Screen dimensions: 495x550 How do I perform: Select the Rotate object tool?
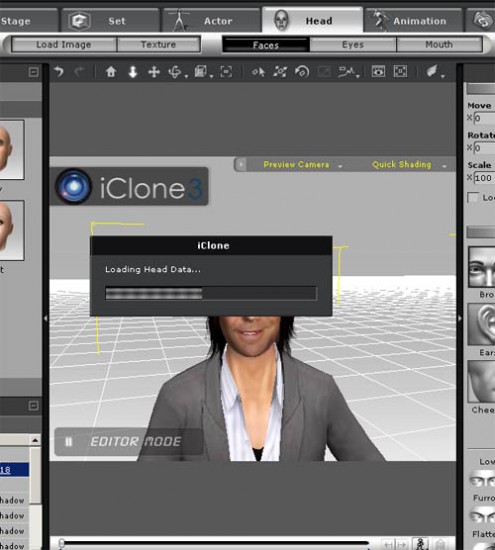(x=175, y=72)
